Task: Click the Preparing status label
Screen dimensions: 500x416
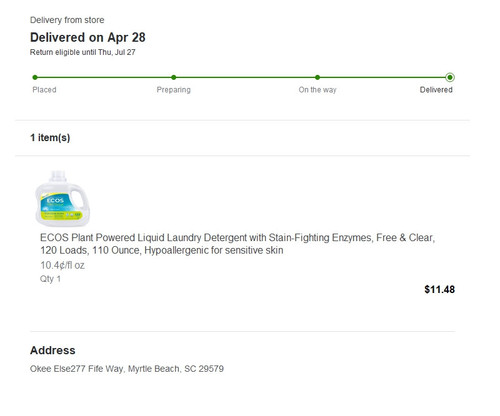Action: 174,90
